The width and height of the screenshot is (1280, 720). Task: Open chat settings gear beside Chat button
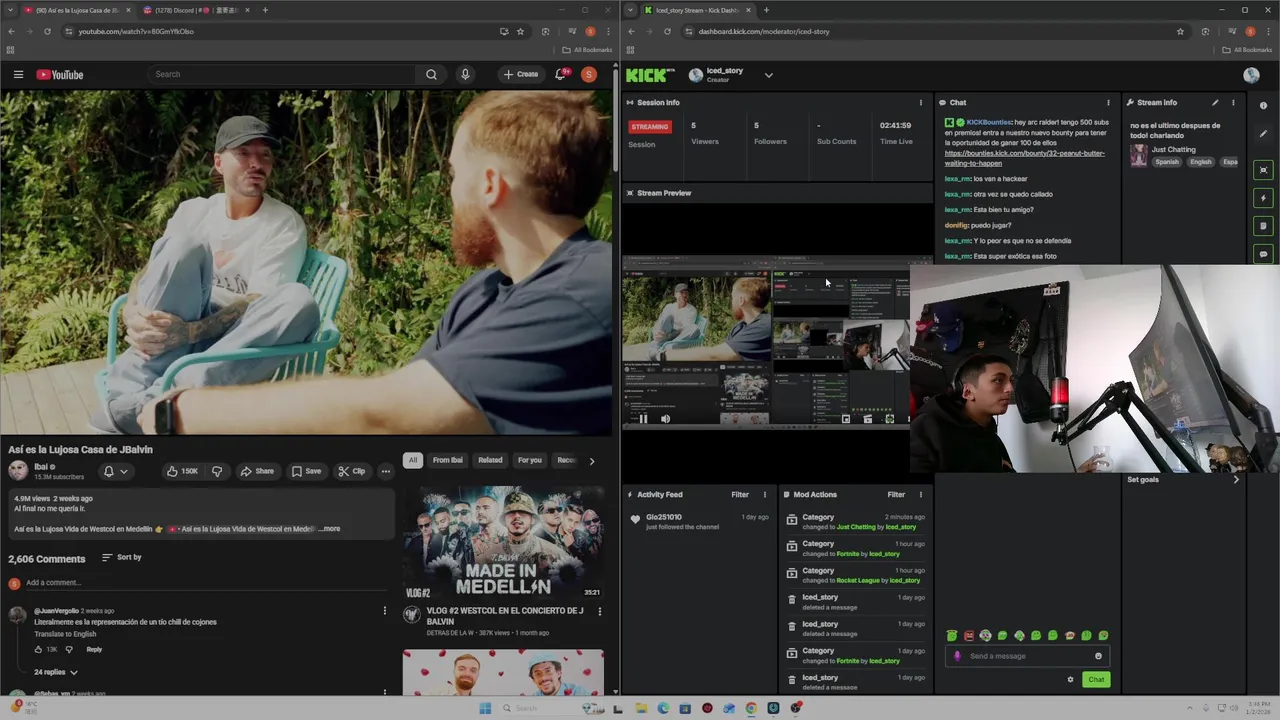[1070, 679]
